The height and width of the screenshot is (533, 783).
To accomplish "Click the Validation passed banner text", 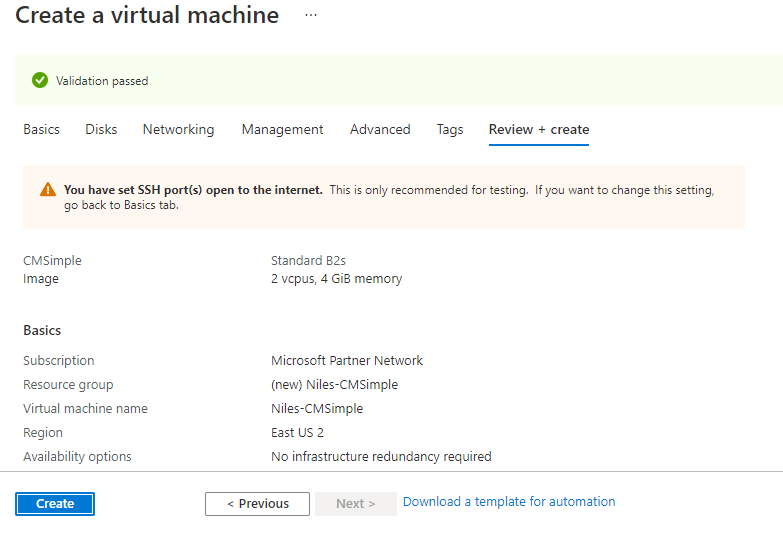I will click(x=102, y=81).
